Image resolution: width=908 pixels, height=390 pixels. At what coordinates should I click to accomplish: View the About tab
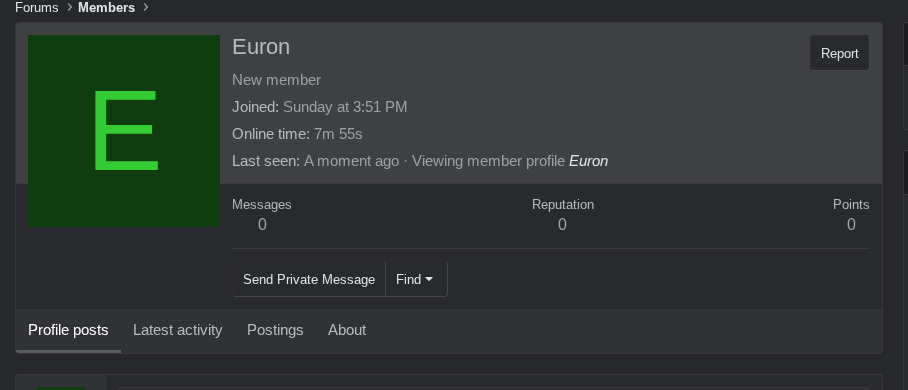347,330
